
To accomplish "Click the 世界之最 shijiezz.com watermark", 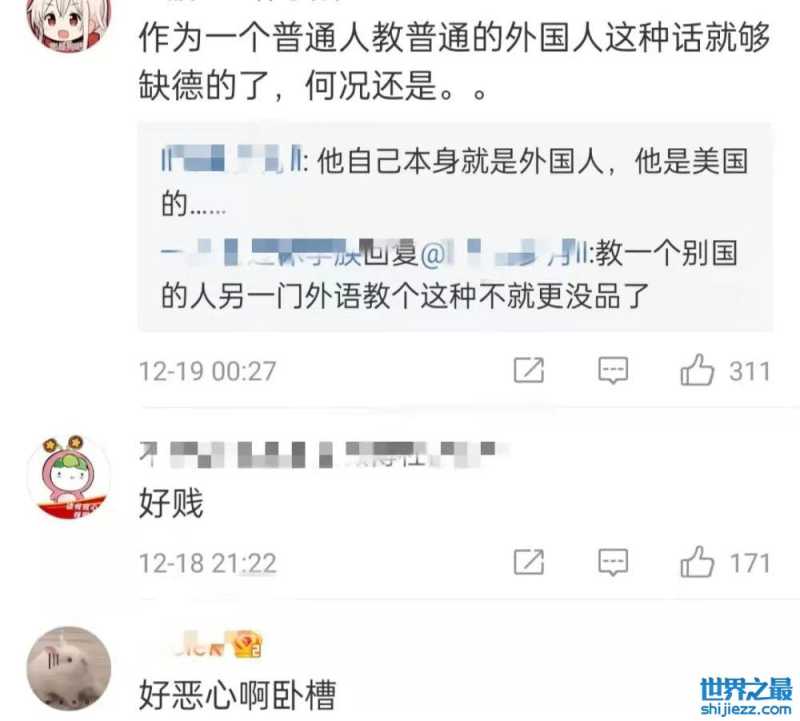I will point(746,697).
